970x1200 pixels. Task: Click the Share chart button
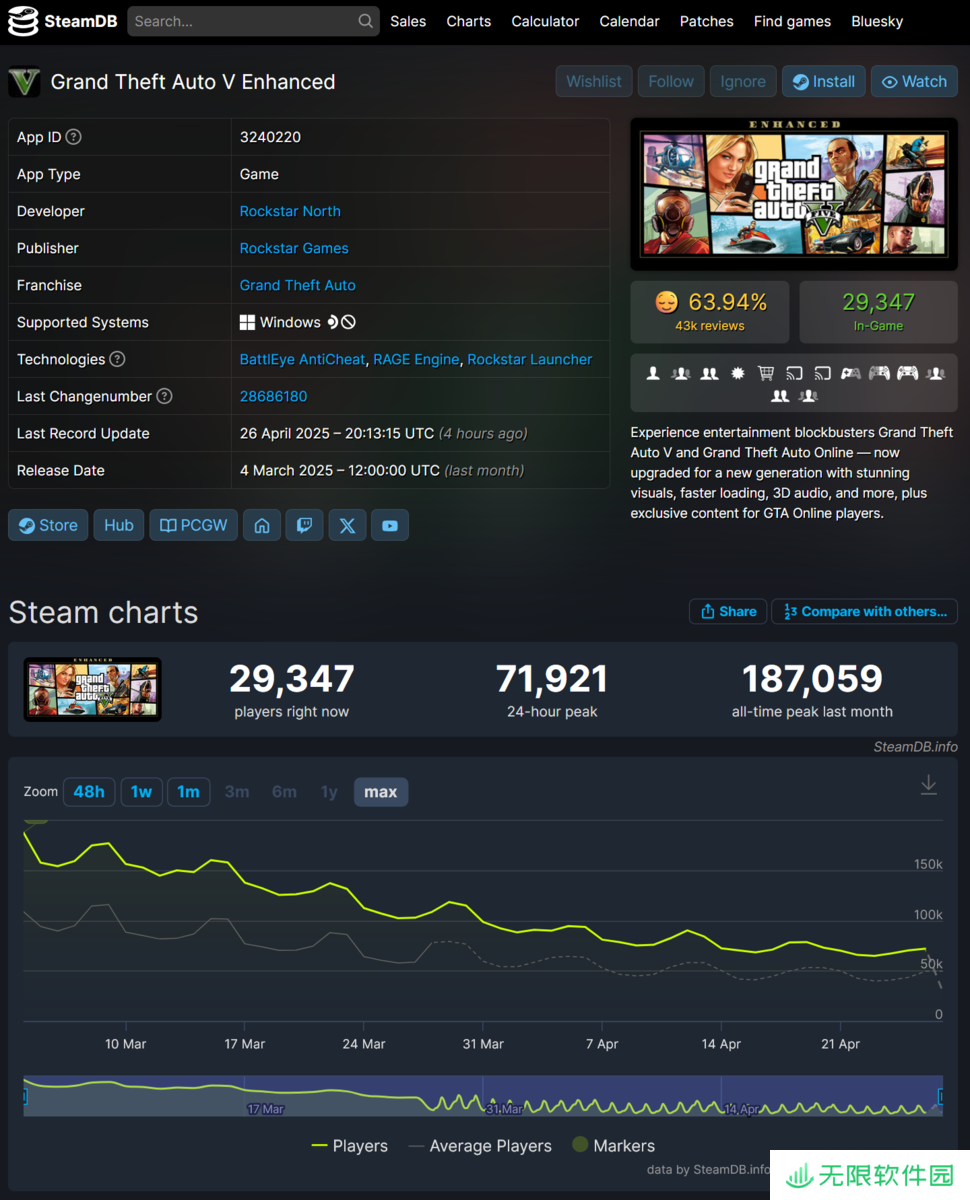point(728,611)
